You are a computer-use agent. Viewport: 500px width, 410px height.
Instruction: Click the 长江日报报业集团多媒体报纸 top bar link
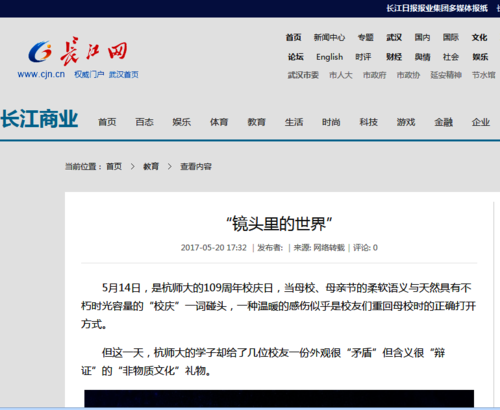[x=437, y=8]
